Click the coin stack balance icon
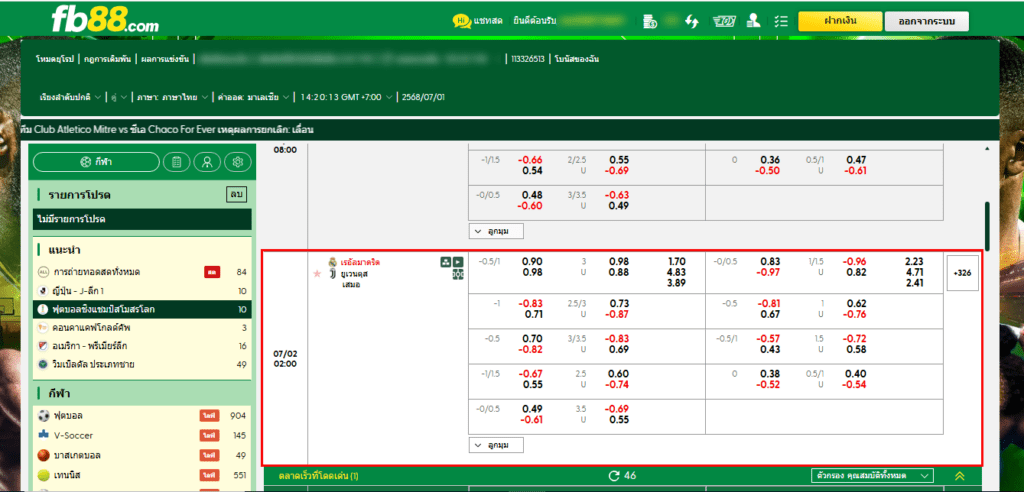1024x492 pixels. [x=650, y=21]
